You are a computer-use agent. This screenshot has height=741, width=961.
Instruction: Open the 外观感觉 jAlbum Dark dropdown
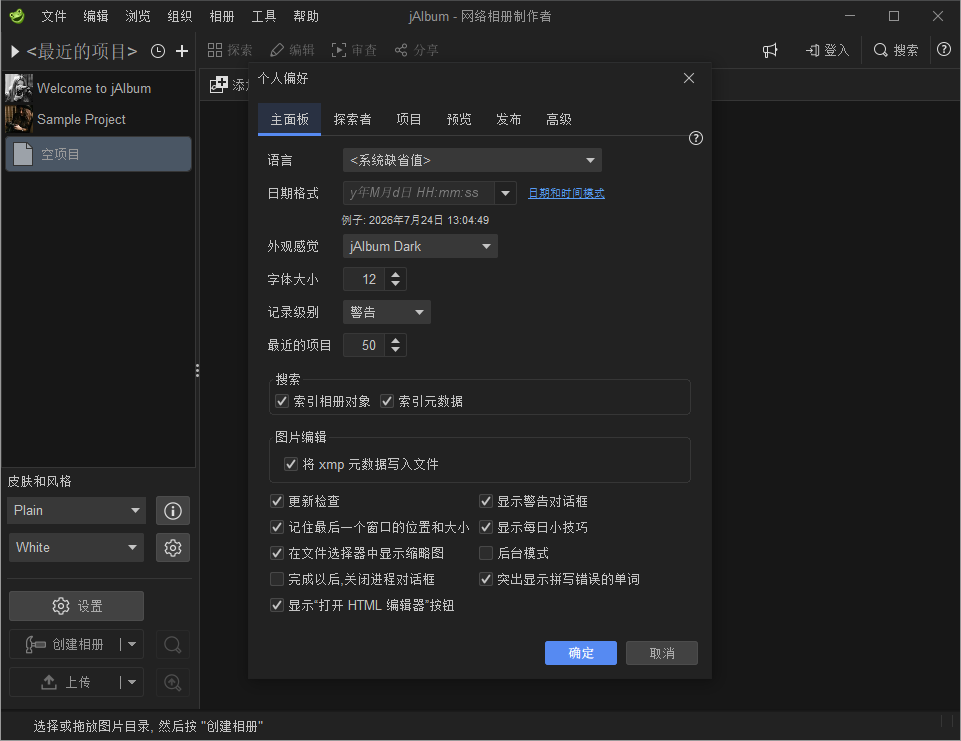(x=420, y=246)
